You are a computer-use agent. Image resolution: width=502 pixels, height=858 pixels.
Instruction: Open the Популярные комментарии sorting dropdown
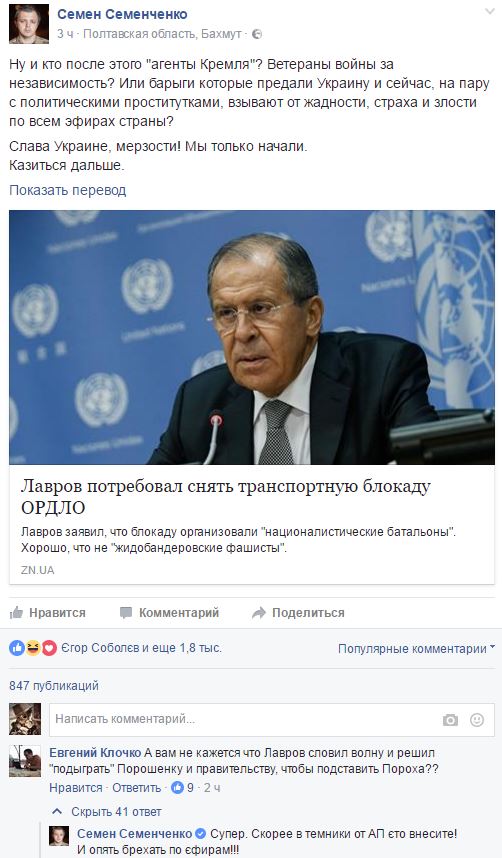tap(416, 648)
